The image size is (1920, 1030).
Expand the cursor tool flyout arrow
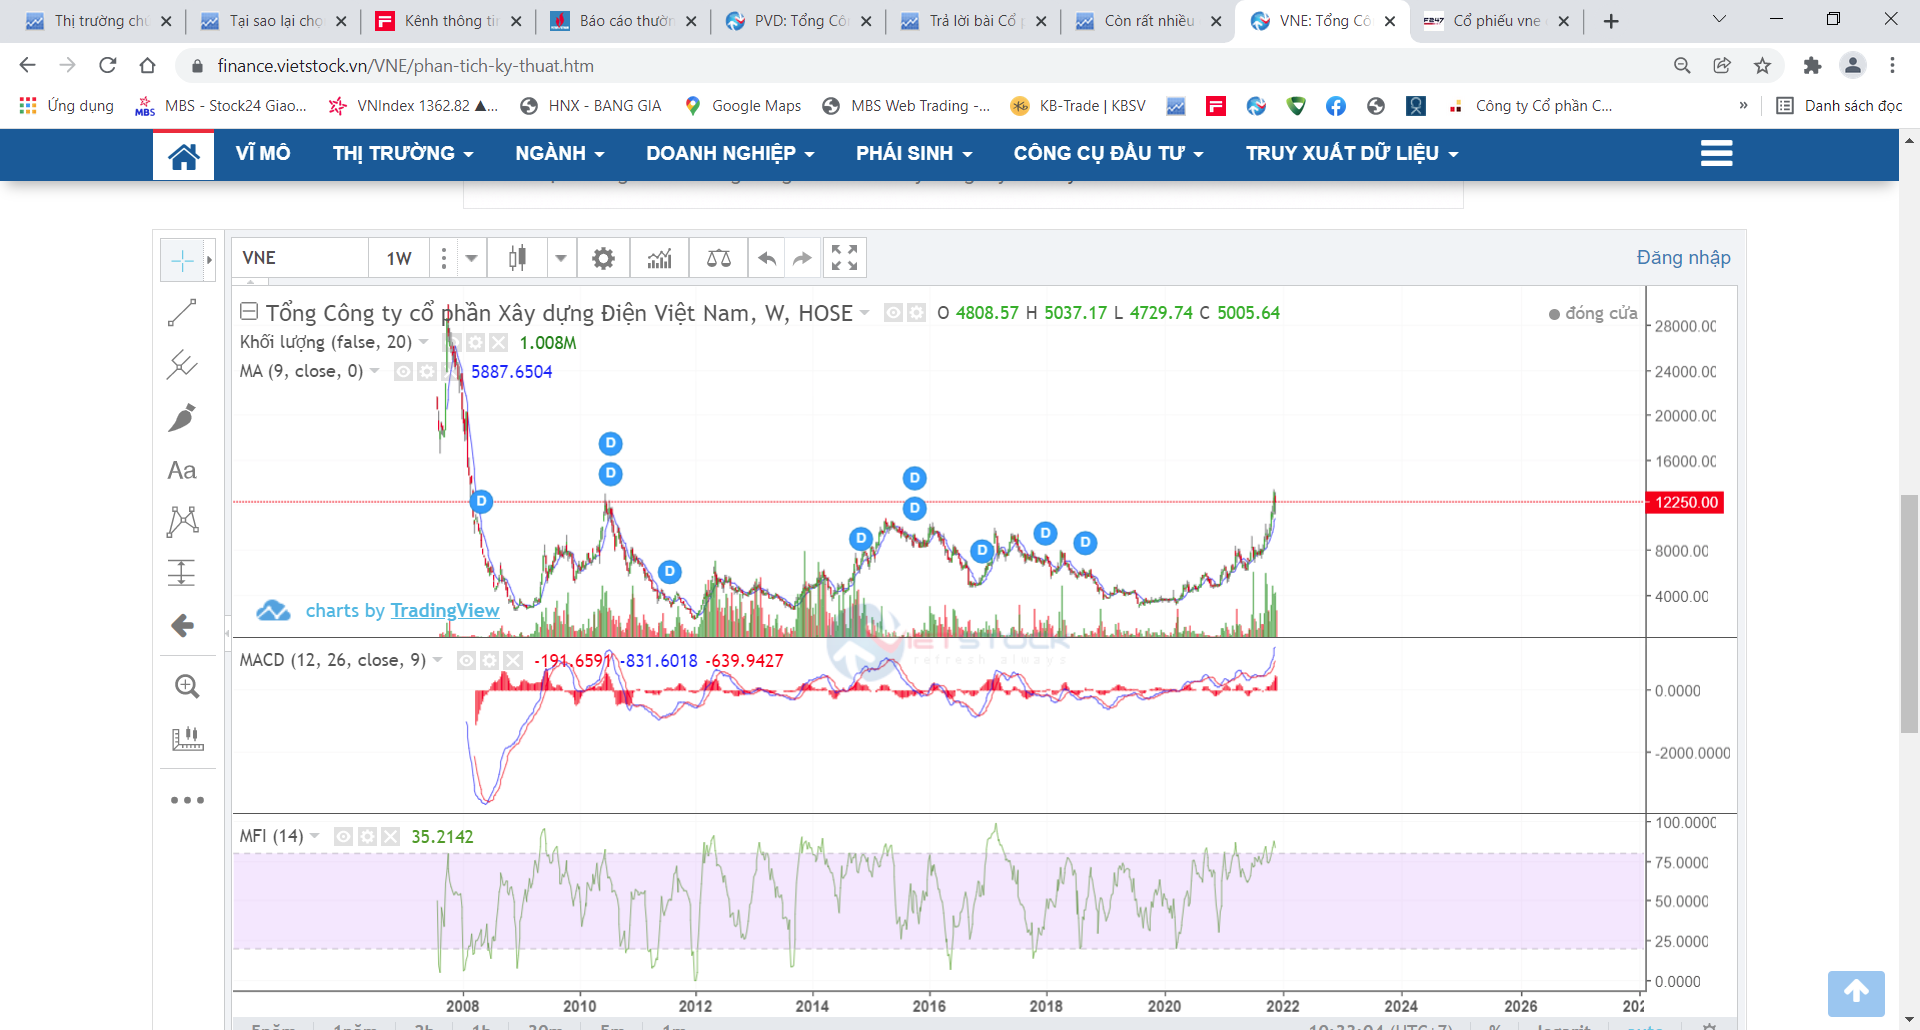tap(209, 261)
